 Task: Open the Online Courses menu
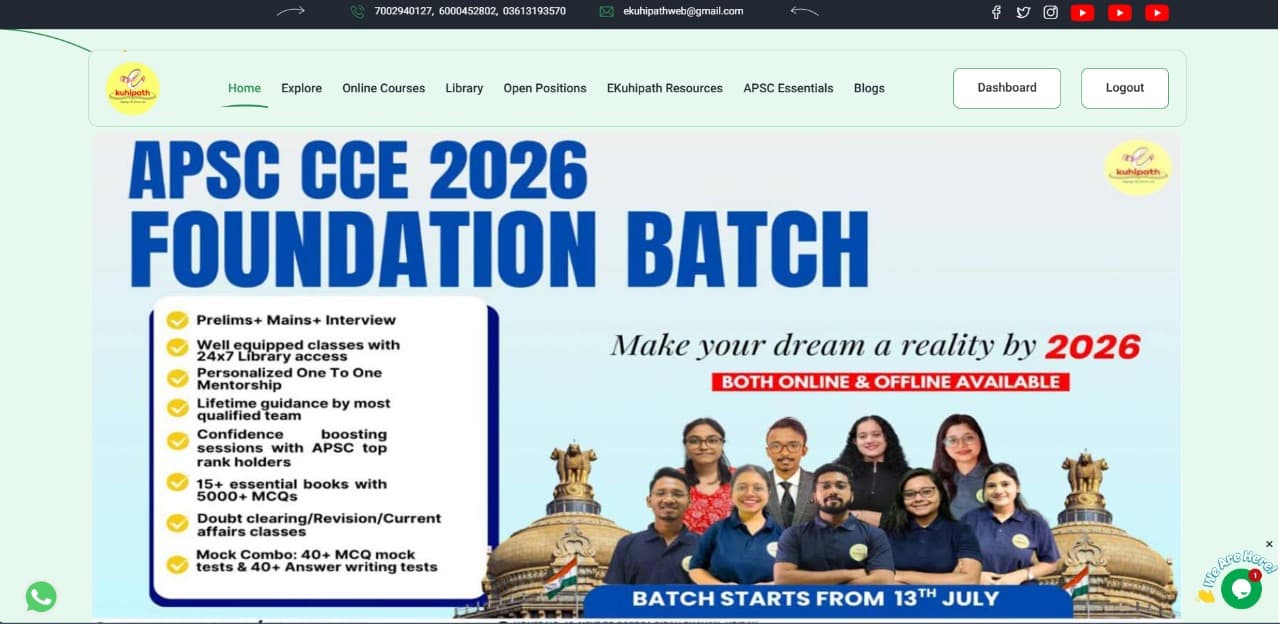[383, 88]
